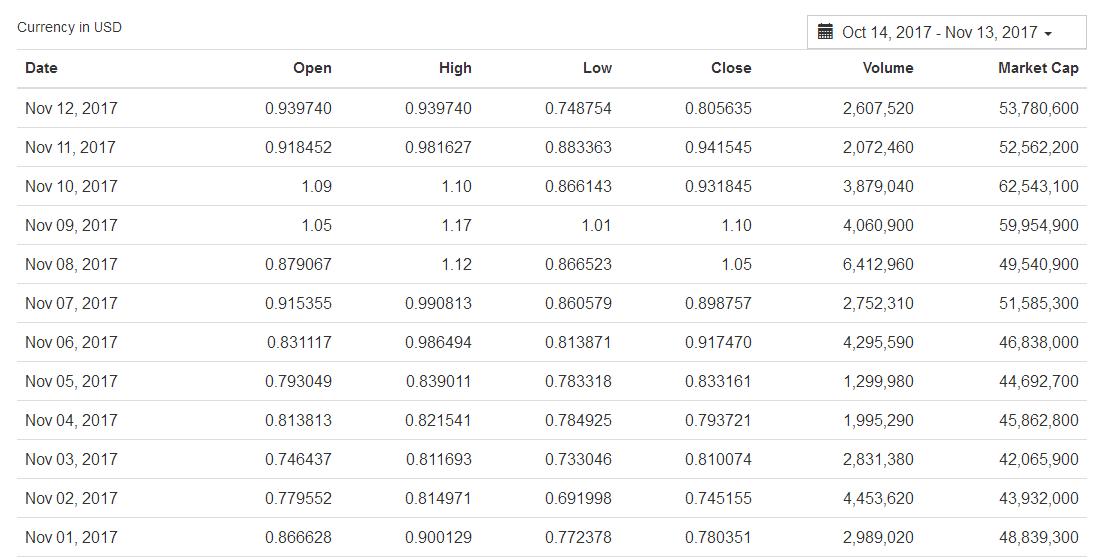Click low price 0.691998 on Nov 02

point(578,498)
